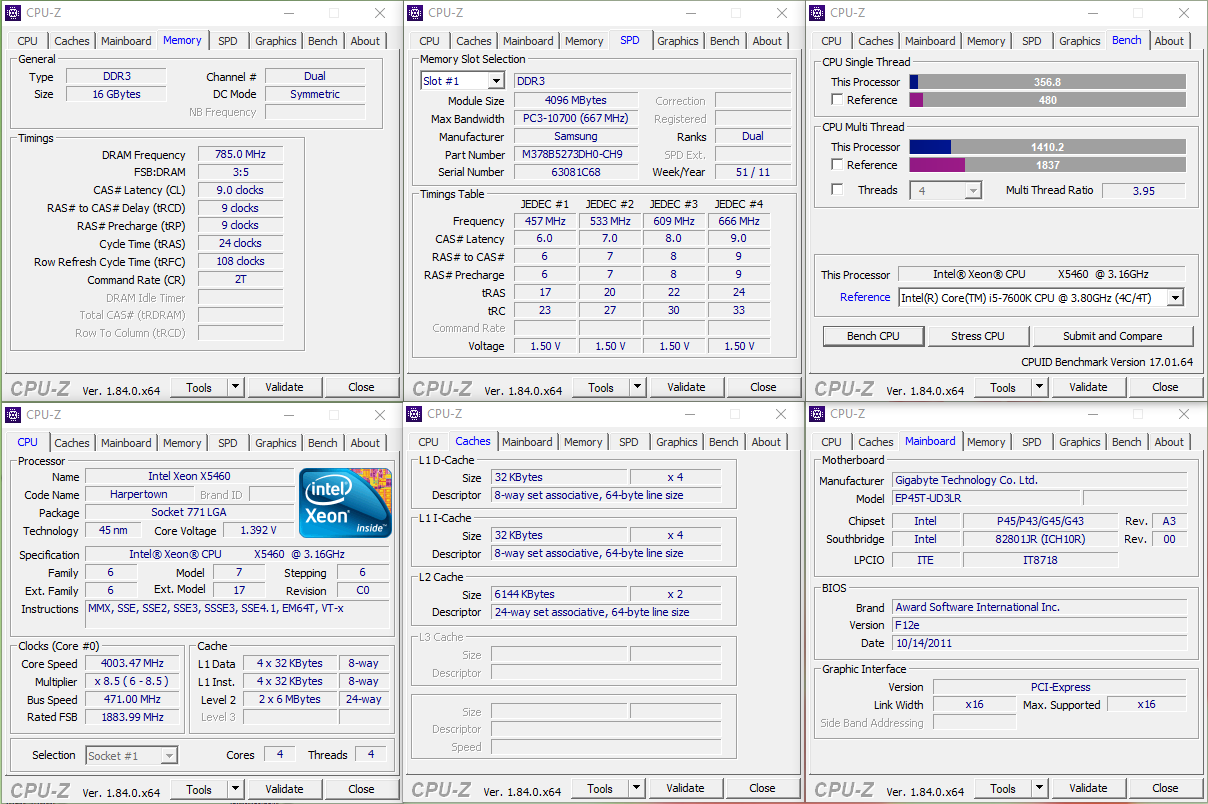Open Tools dropdown arrow in CPU window

pyautogui.click(x=236, y=789)
